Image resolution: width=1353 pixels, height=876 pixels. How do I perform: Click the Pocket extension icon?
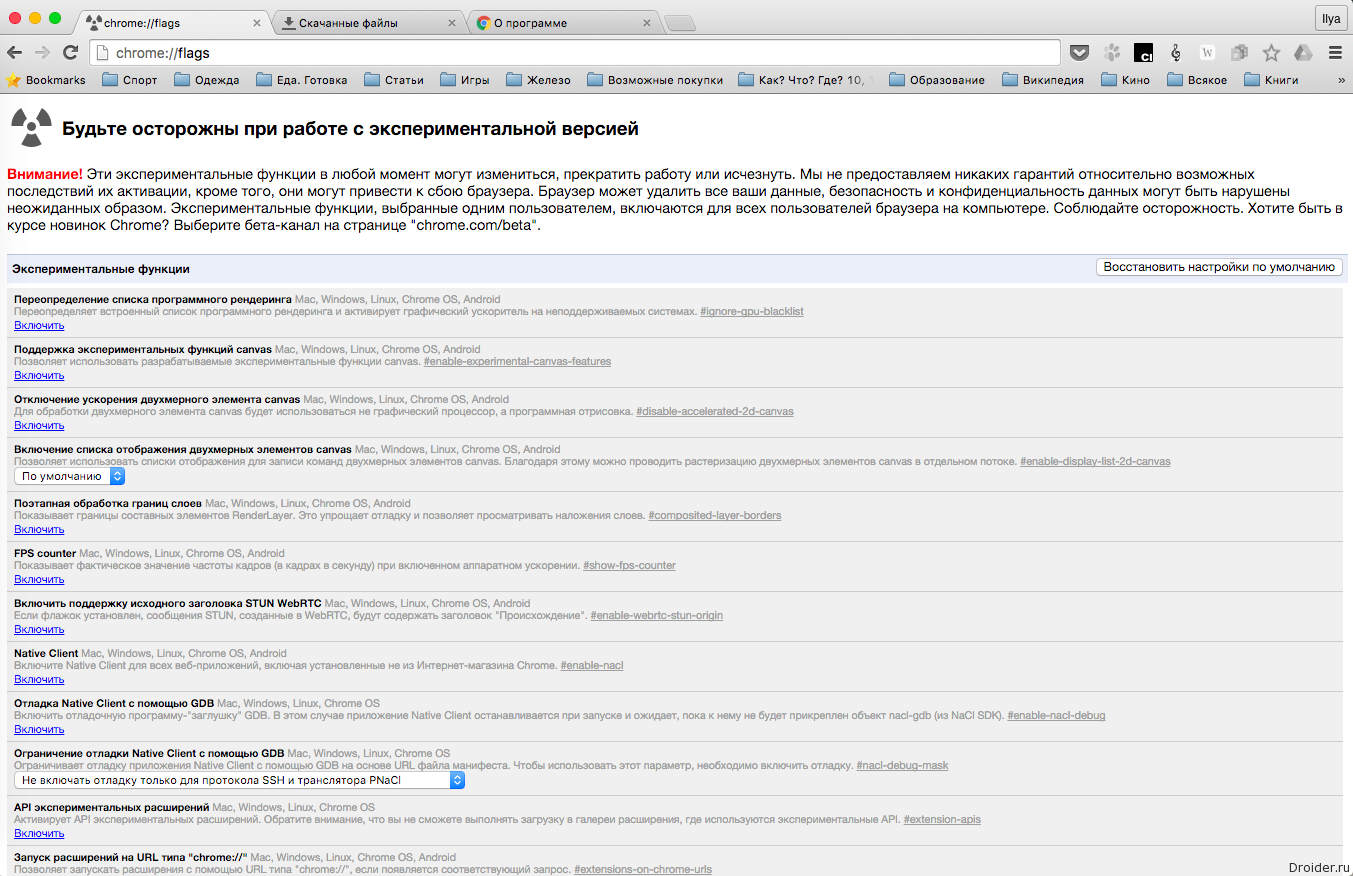[x=1079, y=53]
